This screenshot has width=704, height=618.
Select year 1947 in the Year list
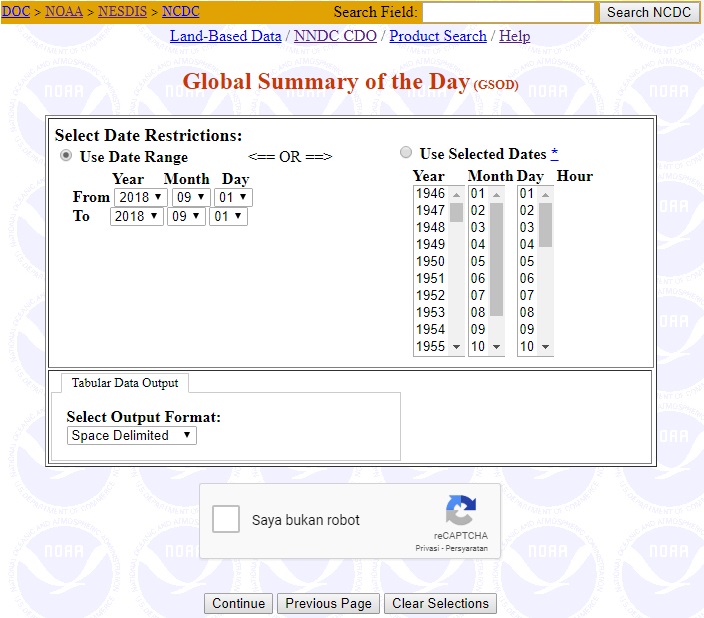click(x=431, y=211)
